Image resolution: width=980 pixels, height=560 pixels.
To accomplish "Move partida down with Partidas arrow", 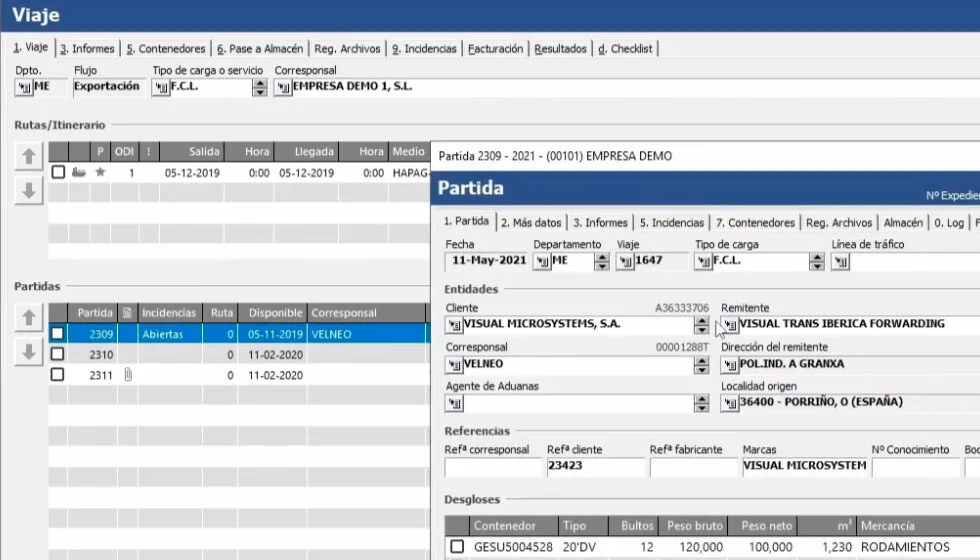I will [x=29, y=352].
